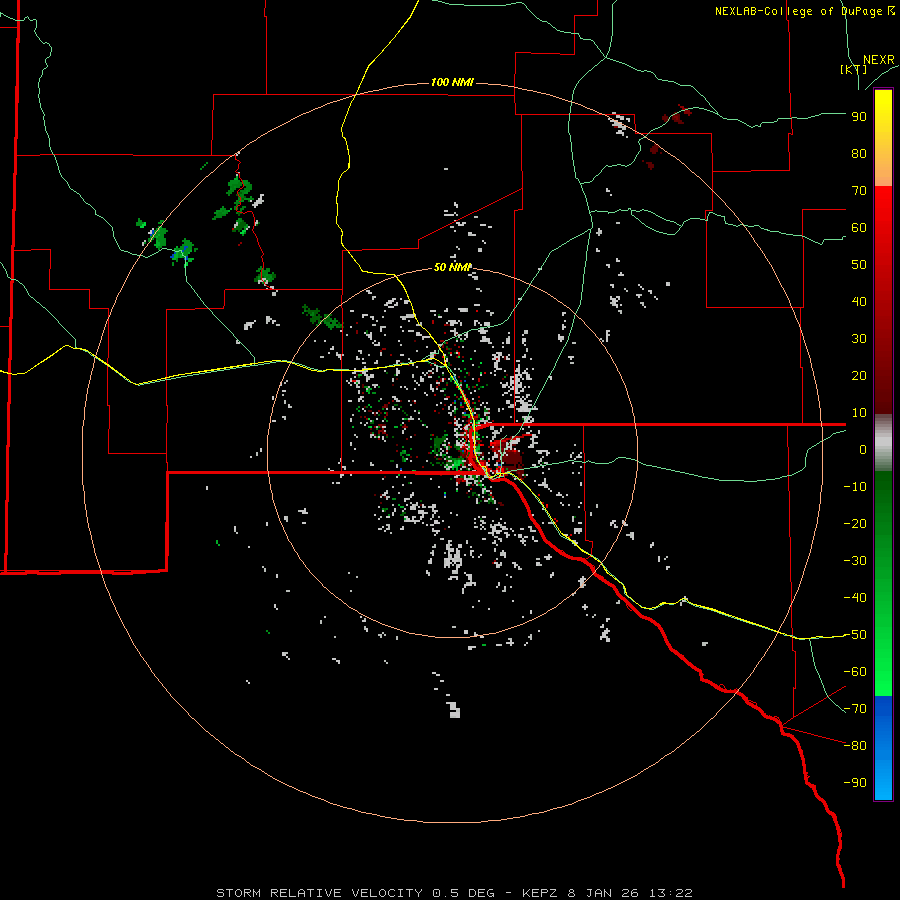Click the 50 value on the velocity scale

(x=859, y=265)
